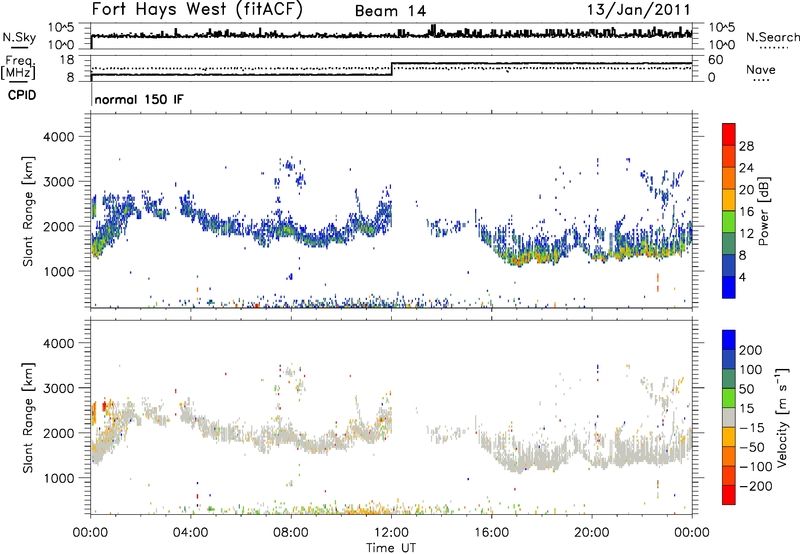Click the red Velocity segment below -200

[729, 495]
